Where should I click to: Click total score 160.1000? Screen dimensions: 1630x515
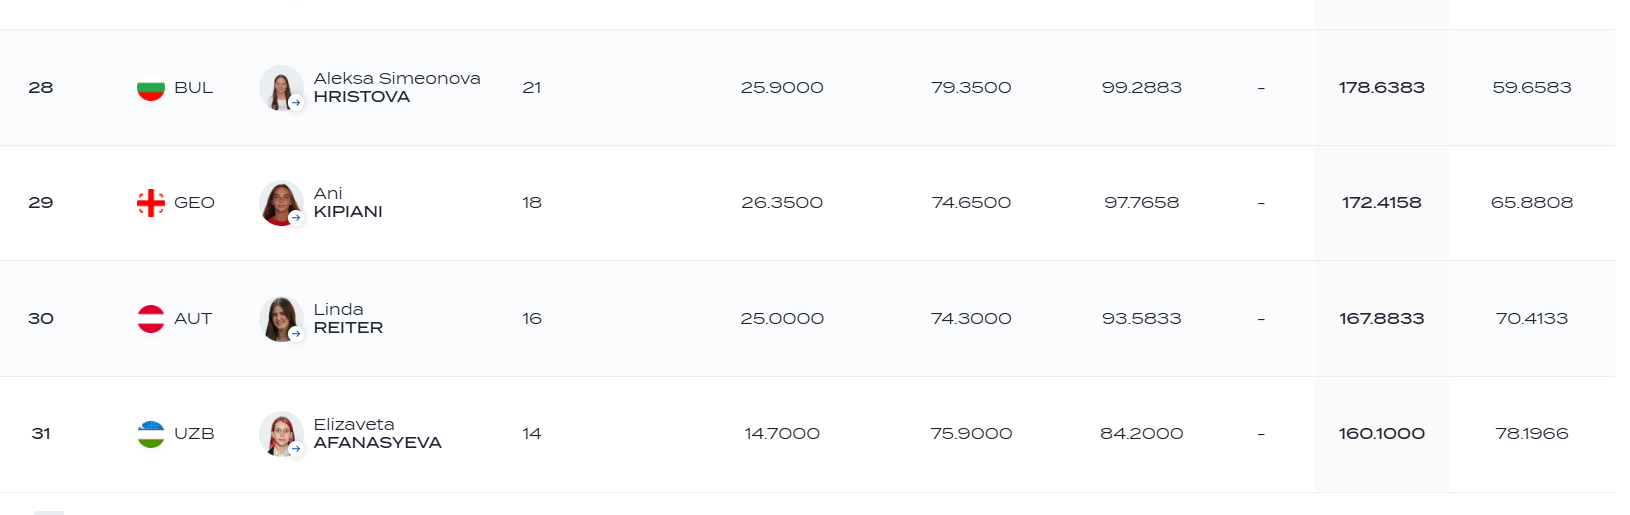click(1382, 434)
